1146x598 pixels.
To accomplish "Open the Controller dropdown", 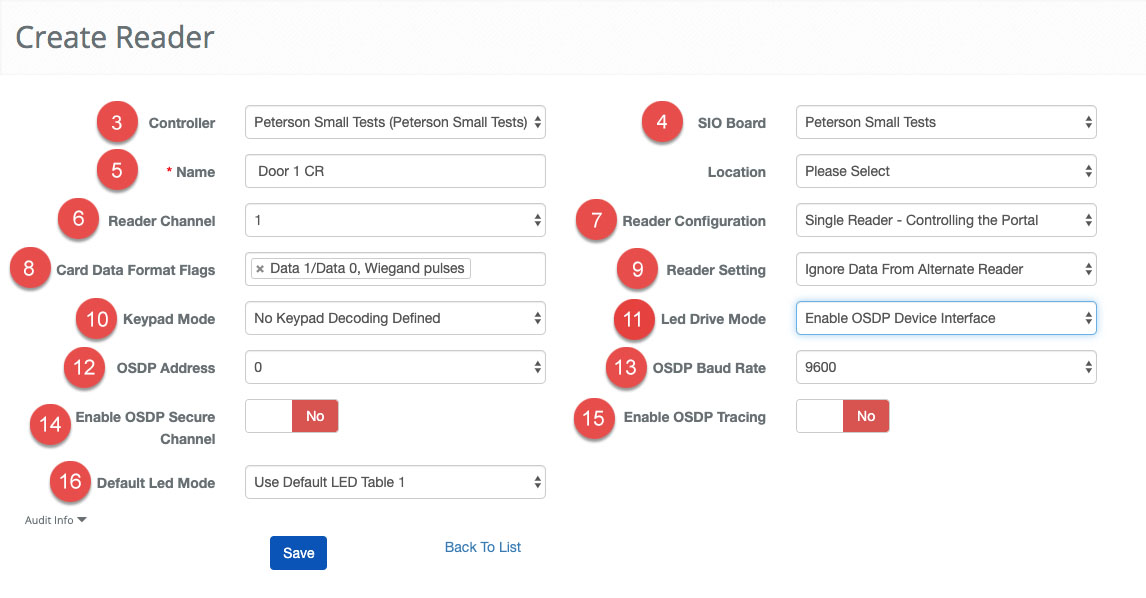I will (x=395, y=123).
